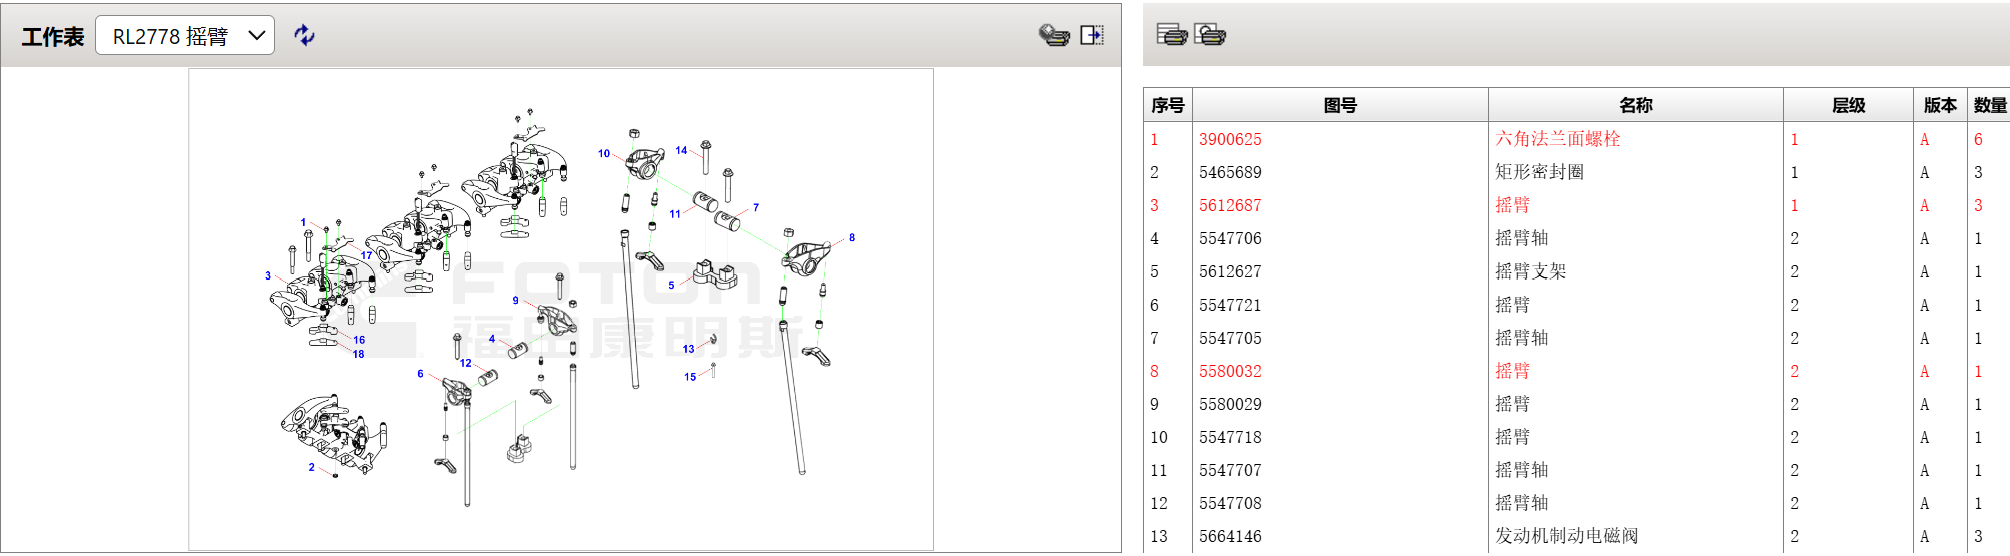Click the print list with image icon

tap(1210, 35)
